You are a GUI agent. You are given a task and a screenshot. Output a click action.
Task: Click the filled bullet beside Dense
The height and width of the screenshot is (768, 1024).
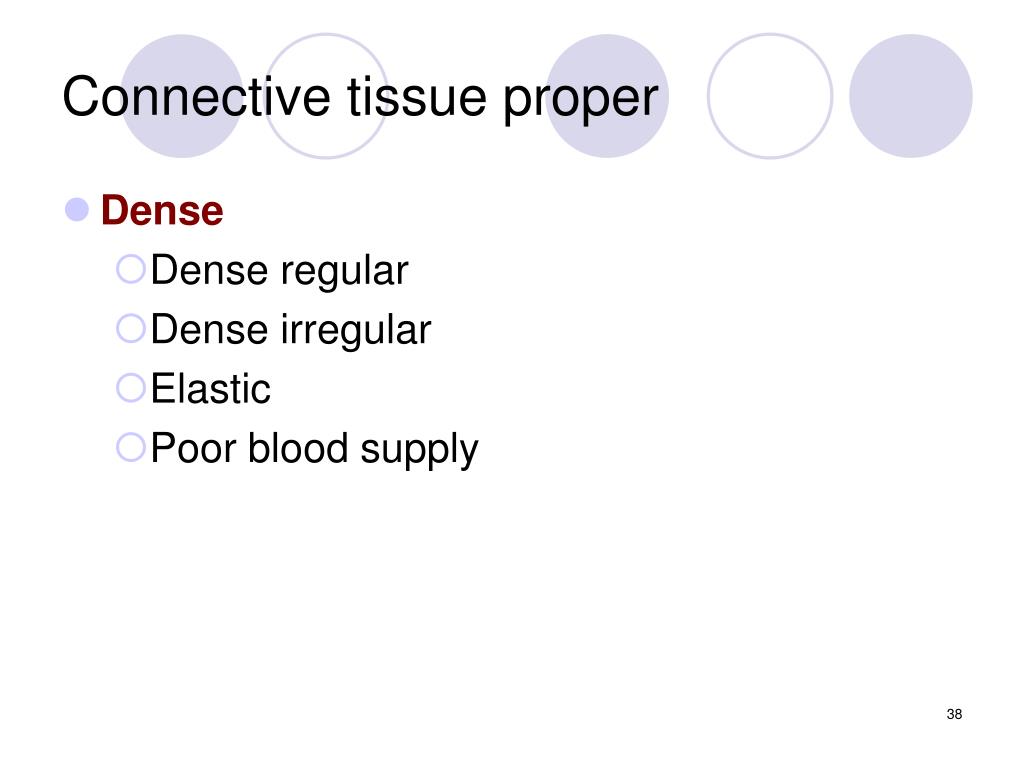click(77, 210)
